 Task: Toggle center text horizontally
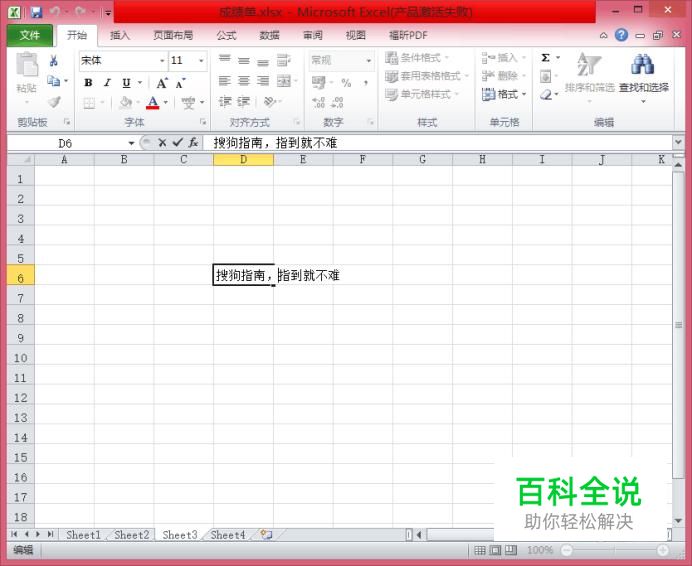[x=244, y=81]
